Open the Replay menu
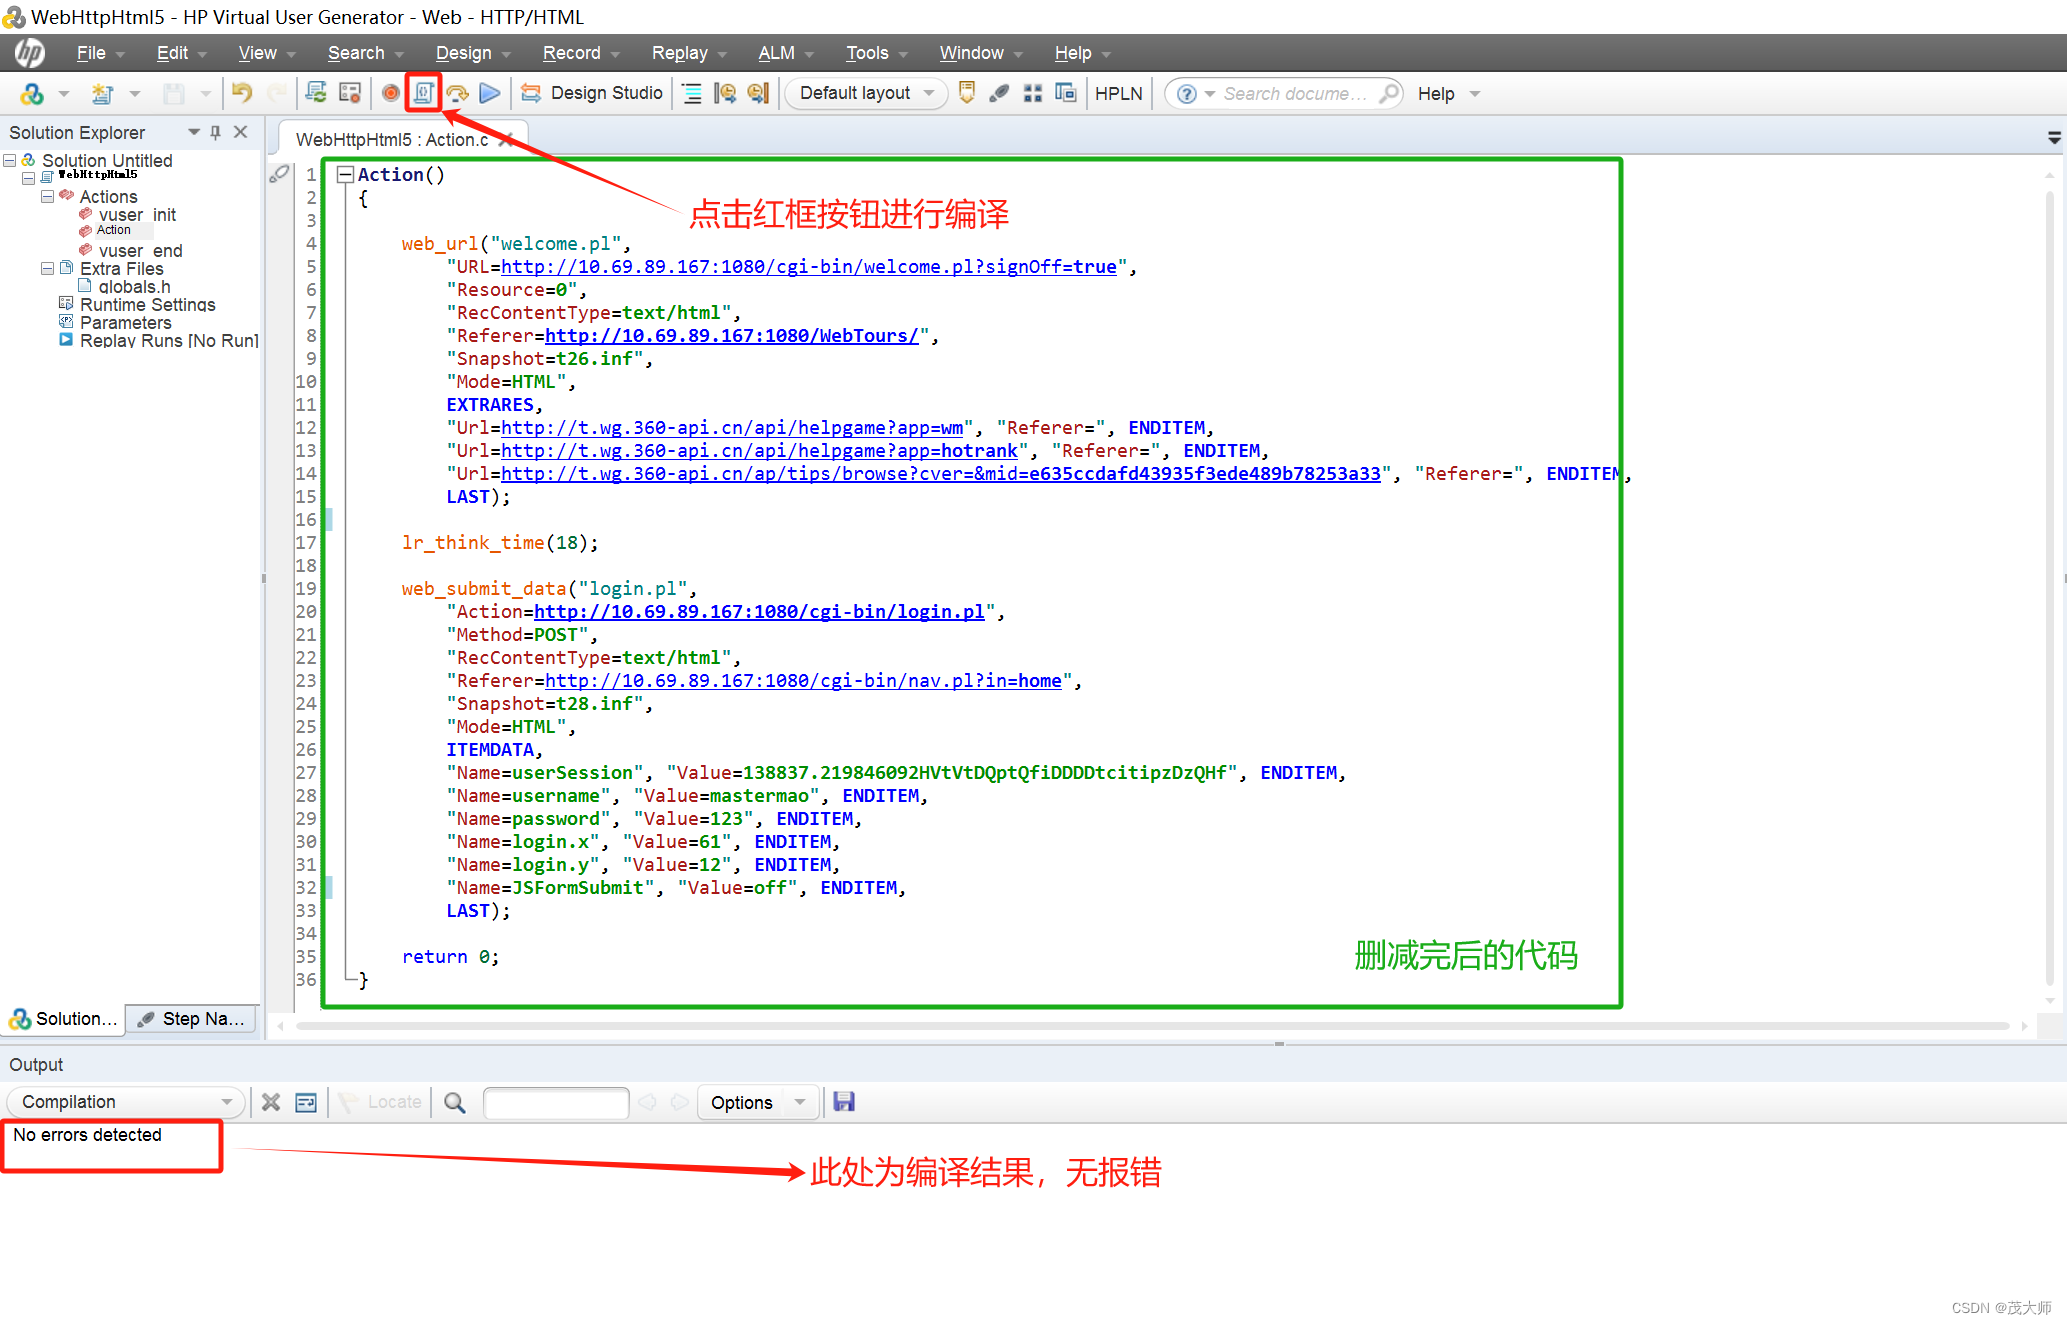Screen dimensions: 2067x1324 click(680, 53)
